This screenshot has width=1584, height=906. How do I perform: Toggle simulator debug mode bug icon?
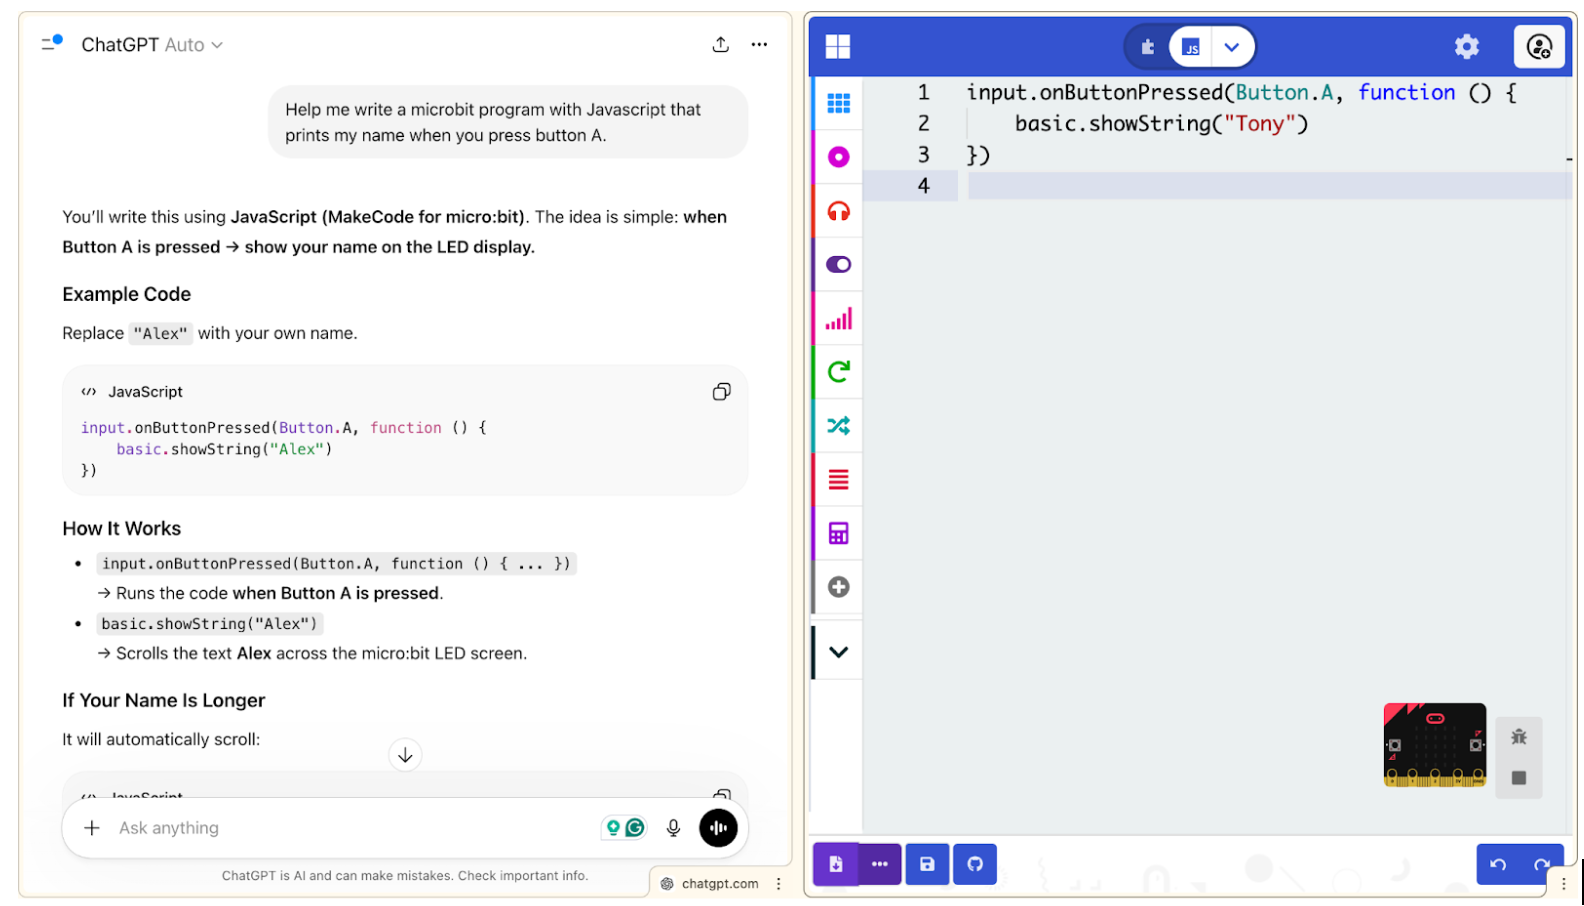tap(1518, 737)
